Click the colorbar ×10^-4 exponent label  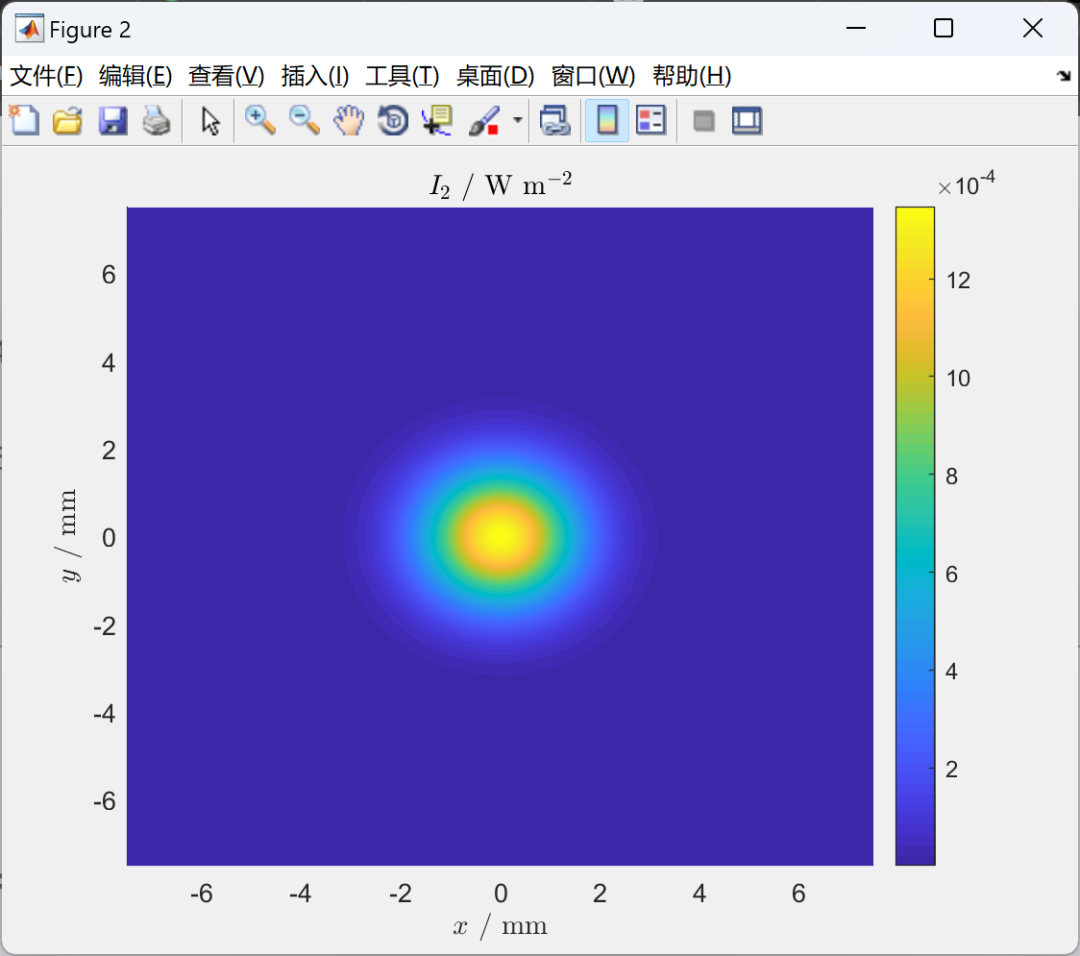click(x=966, y=185)
